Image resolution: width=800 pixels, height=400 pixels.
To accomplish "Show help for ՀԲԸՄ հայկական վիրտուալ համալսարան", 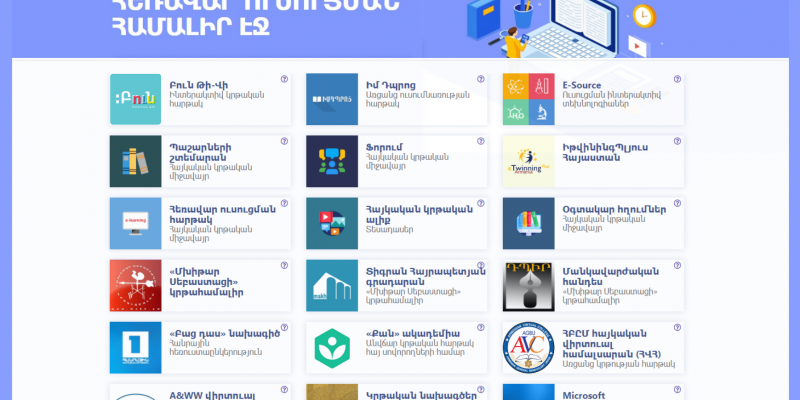I will point(678,328).
